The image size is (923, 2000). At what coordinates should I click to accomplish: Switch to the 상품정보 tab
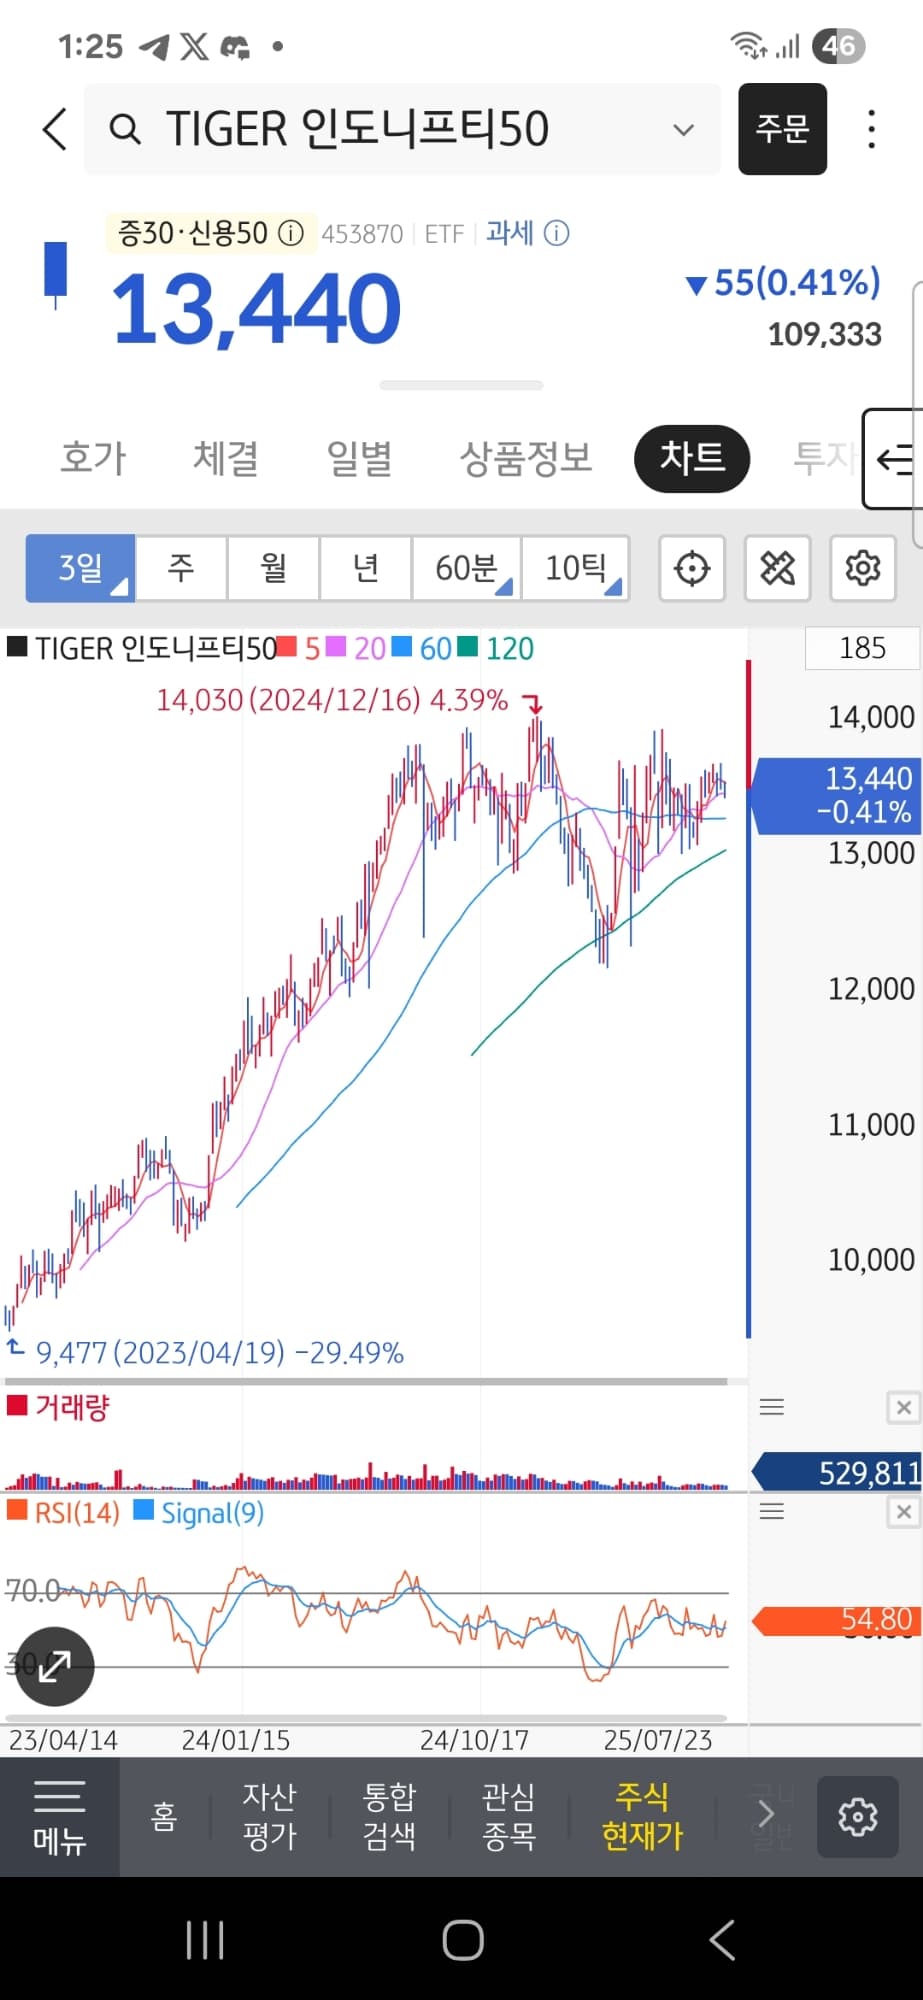coord(525,458)
